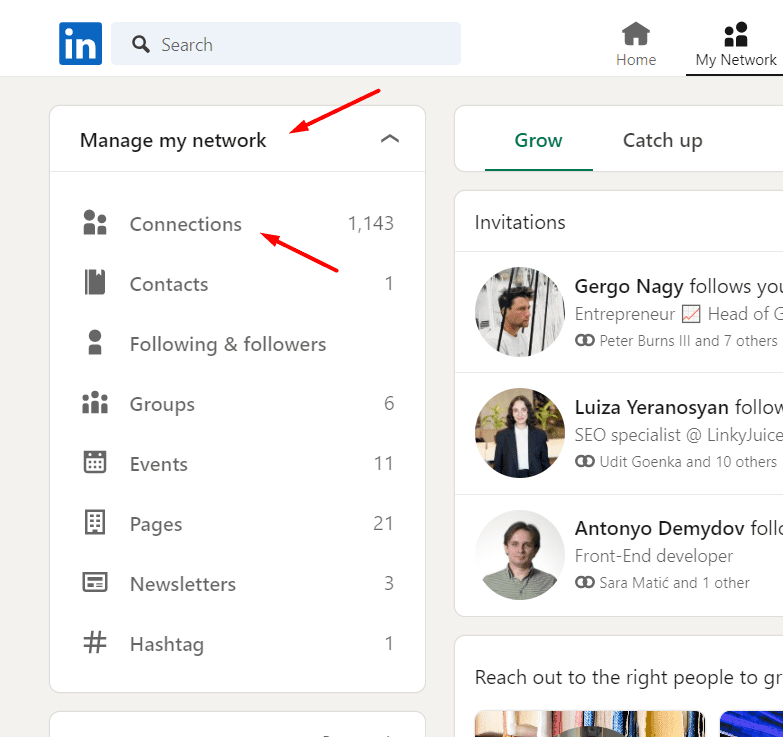Image resolution: width=783 pixels, height=737 pixels.
Task: Switch to the Grow tab
Action: coord(538,141)
